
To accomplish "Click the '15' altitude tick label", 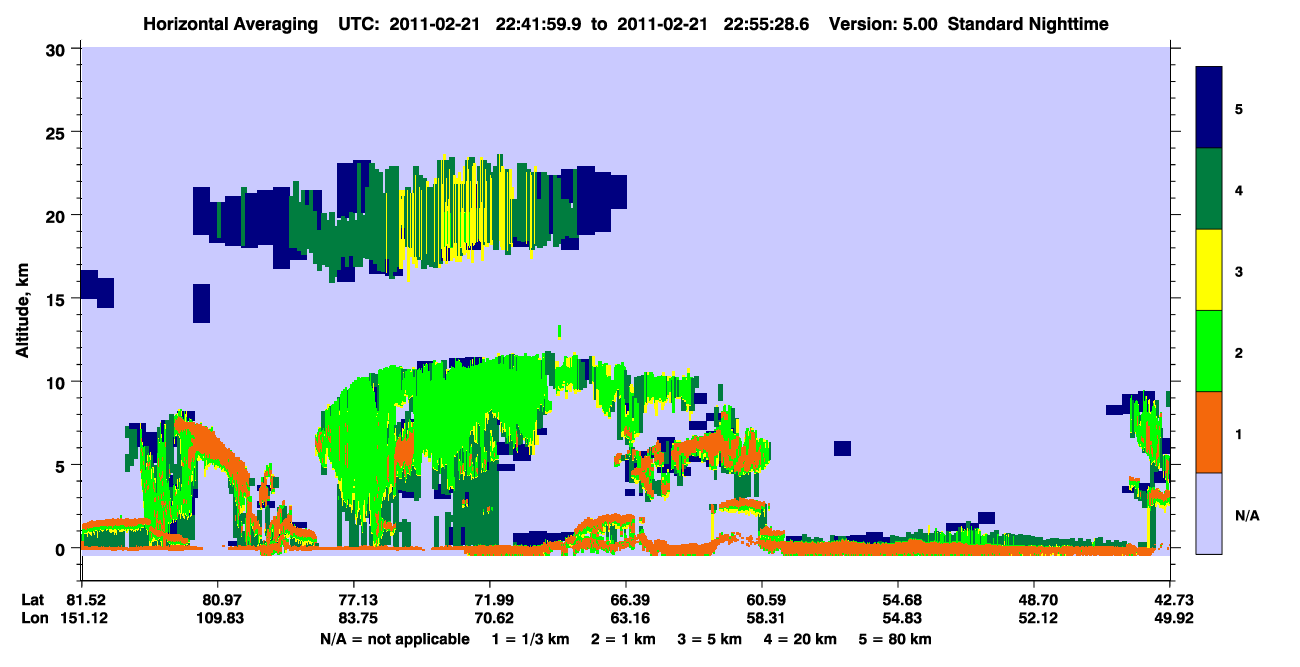I will coord(58,299).
